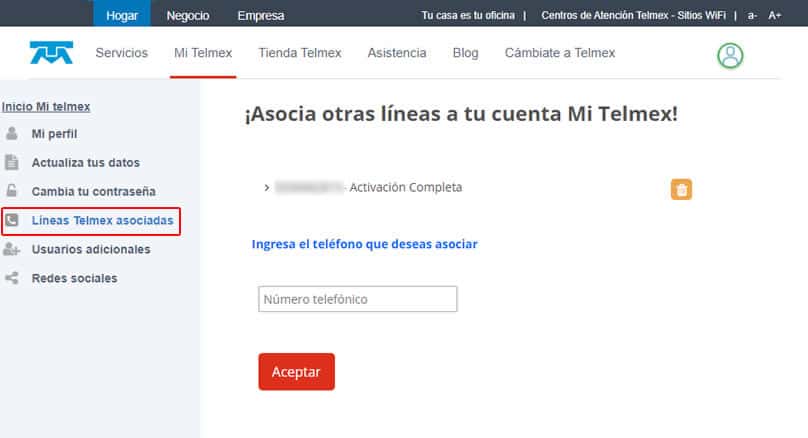808x438 pixels.
Task: Delete associated line with trash icon
Action: (x=681, y=190)
